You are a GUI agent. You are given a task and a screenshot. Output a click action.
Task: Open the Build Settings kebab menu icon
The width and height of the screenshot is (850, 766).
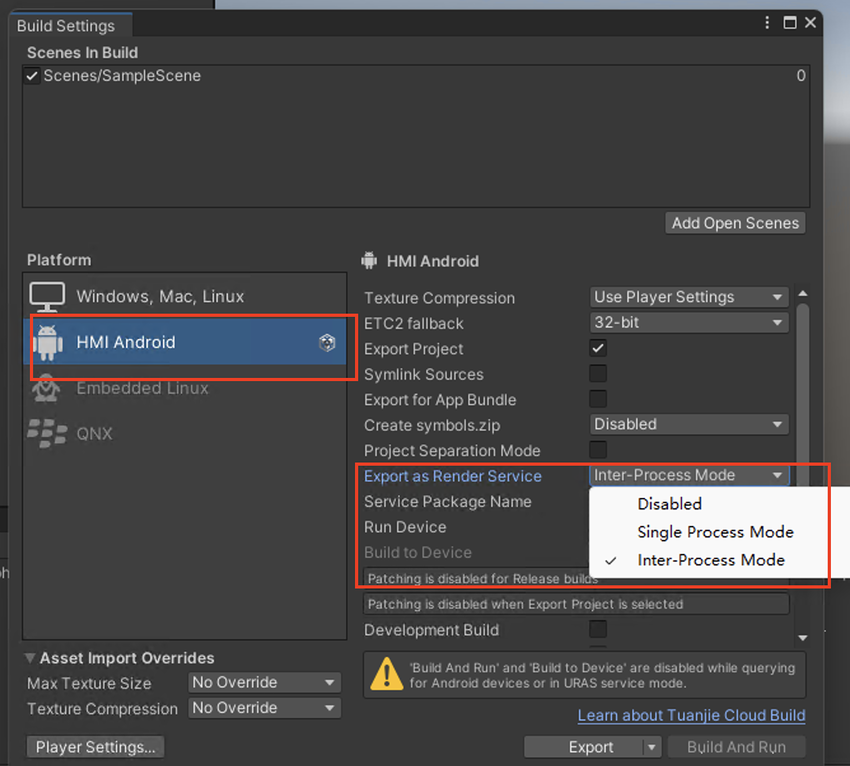(x=768, y=23)
